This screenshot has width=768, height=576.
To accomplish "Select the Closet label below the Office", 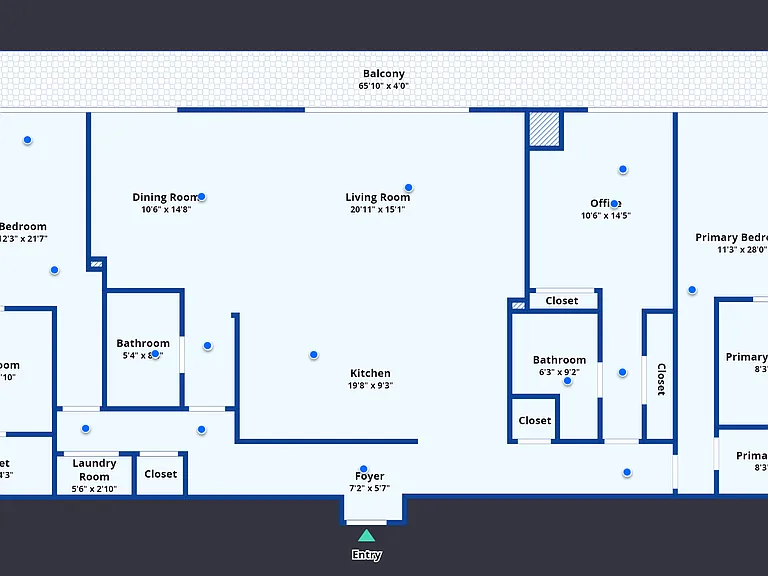I will coord(562,300).
